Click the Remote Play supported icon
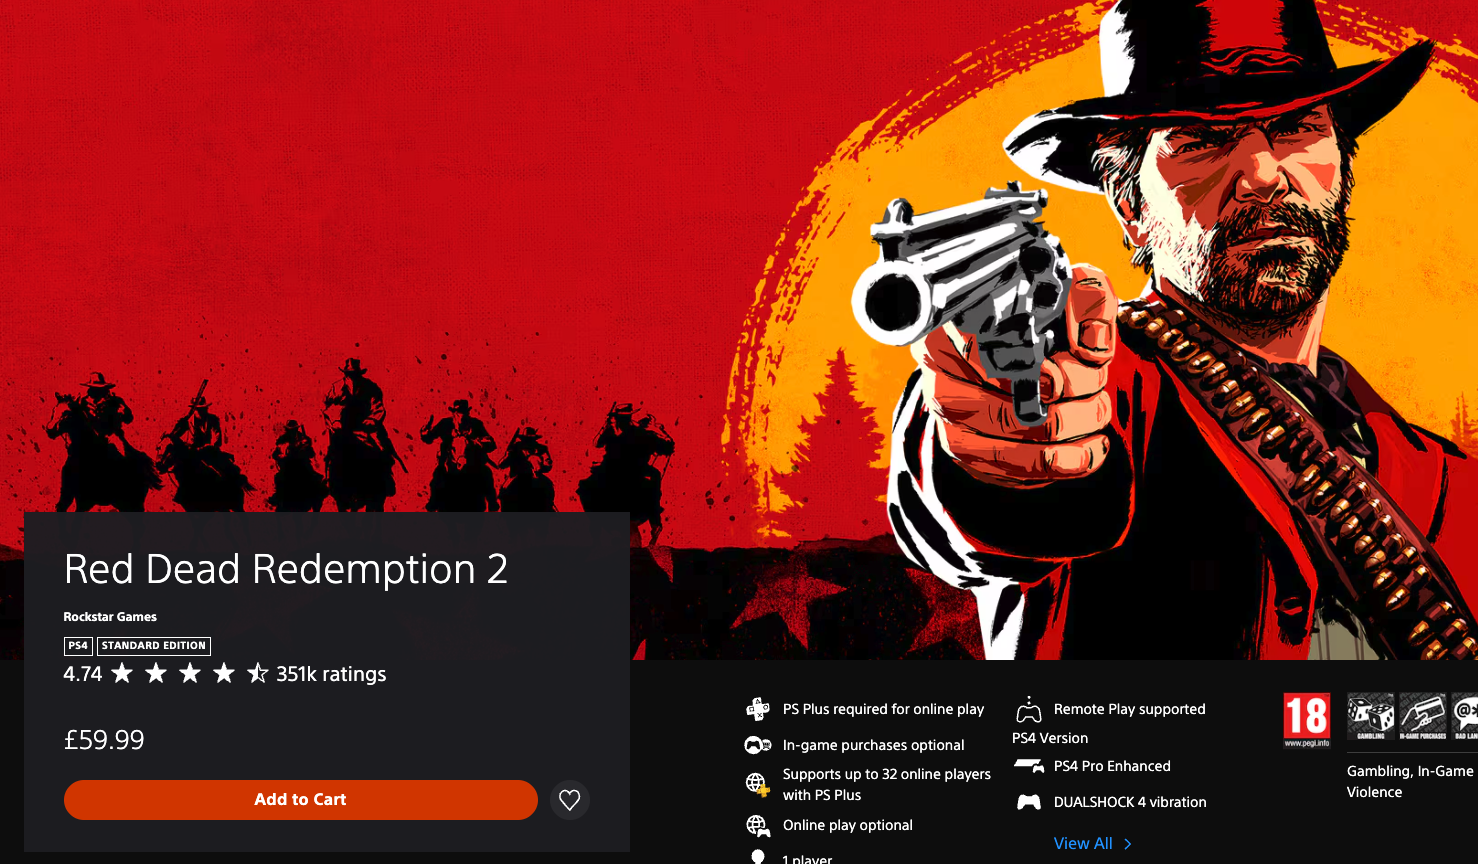Viewport: 1478px width, 864px height. tap(1029, 709)
